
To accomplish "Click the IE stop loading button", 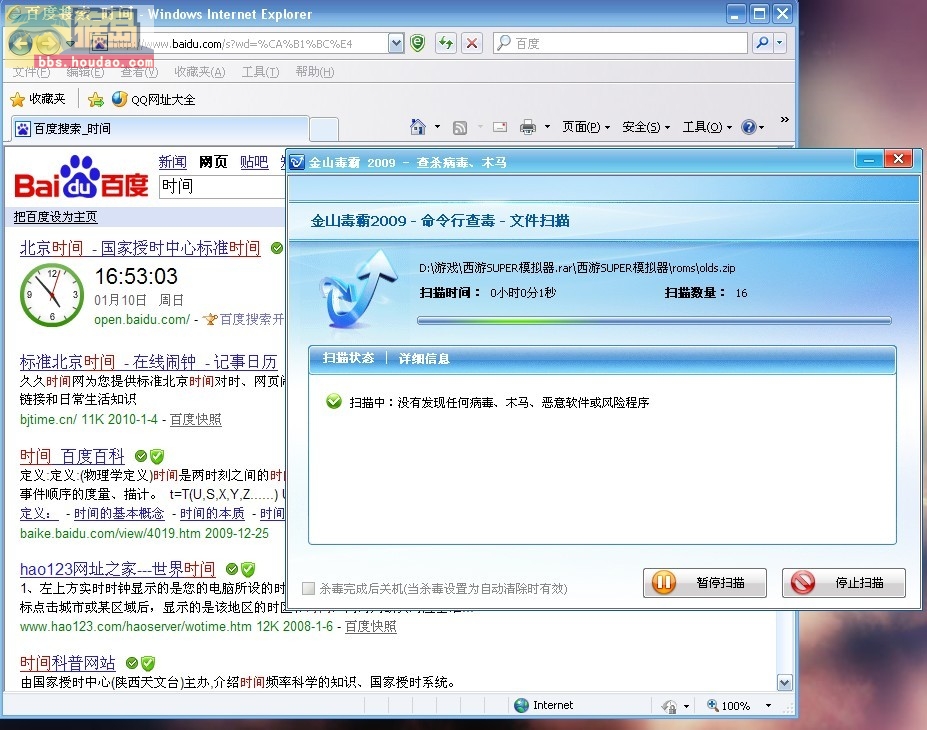I will (x=472, y=43).
